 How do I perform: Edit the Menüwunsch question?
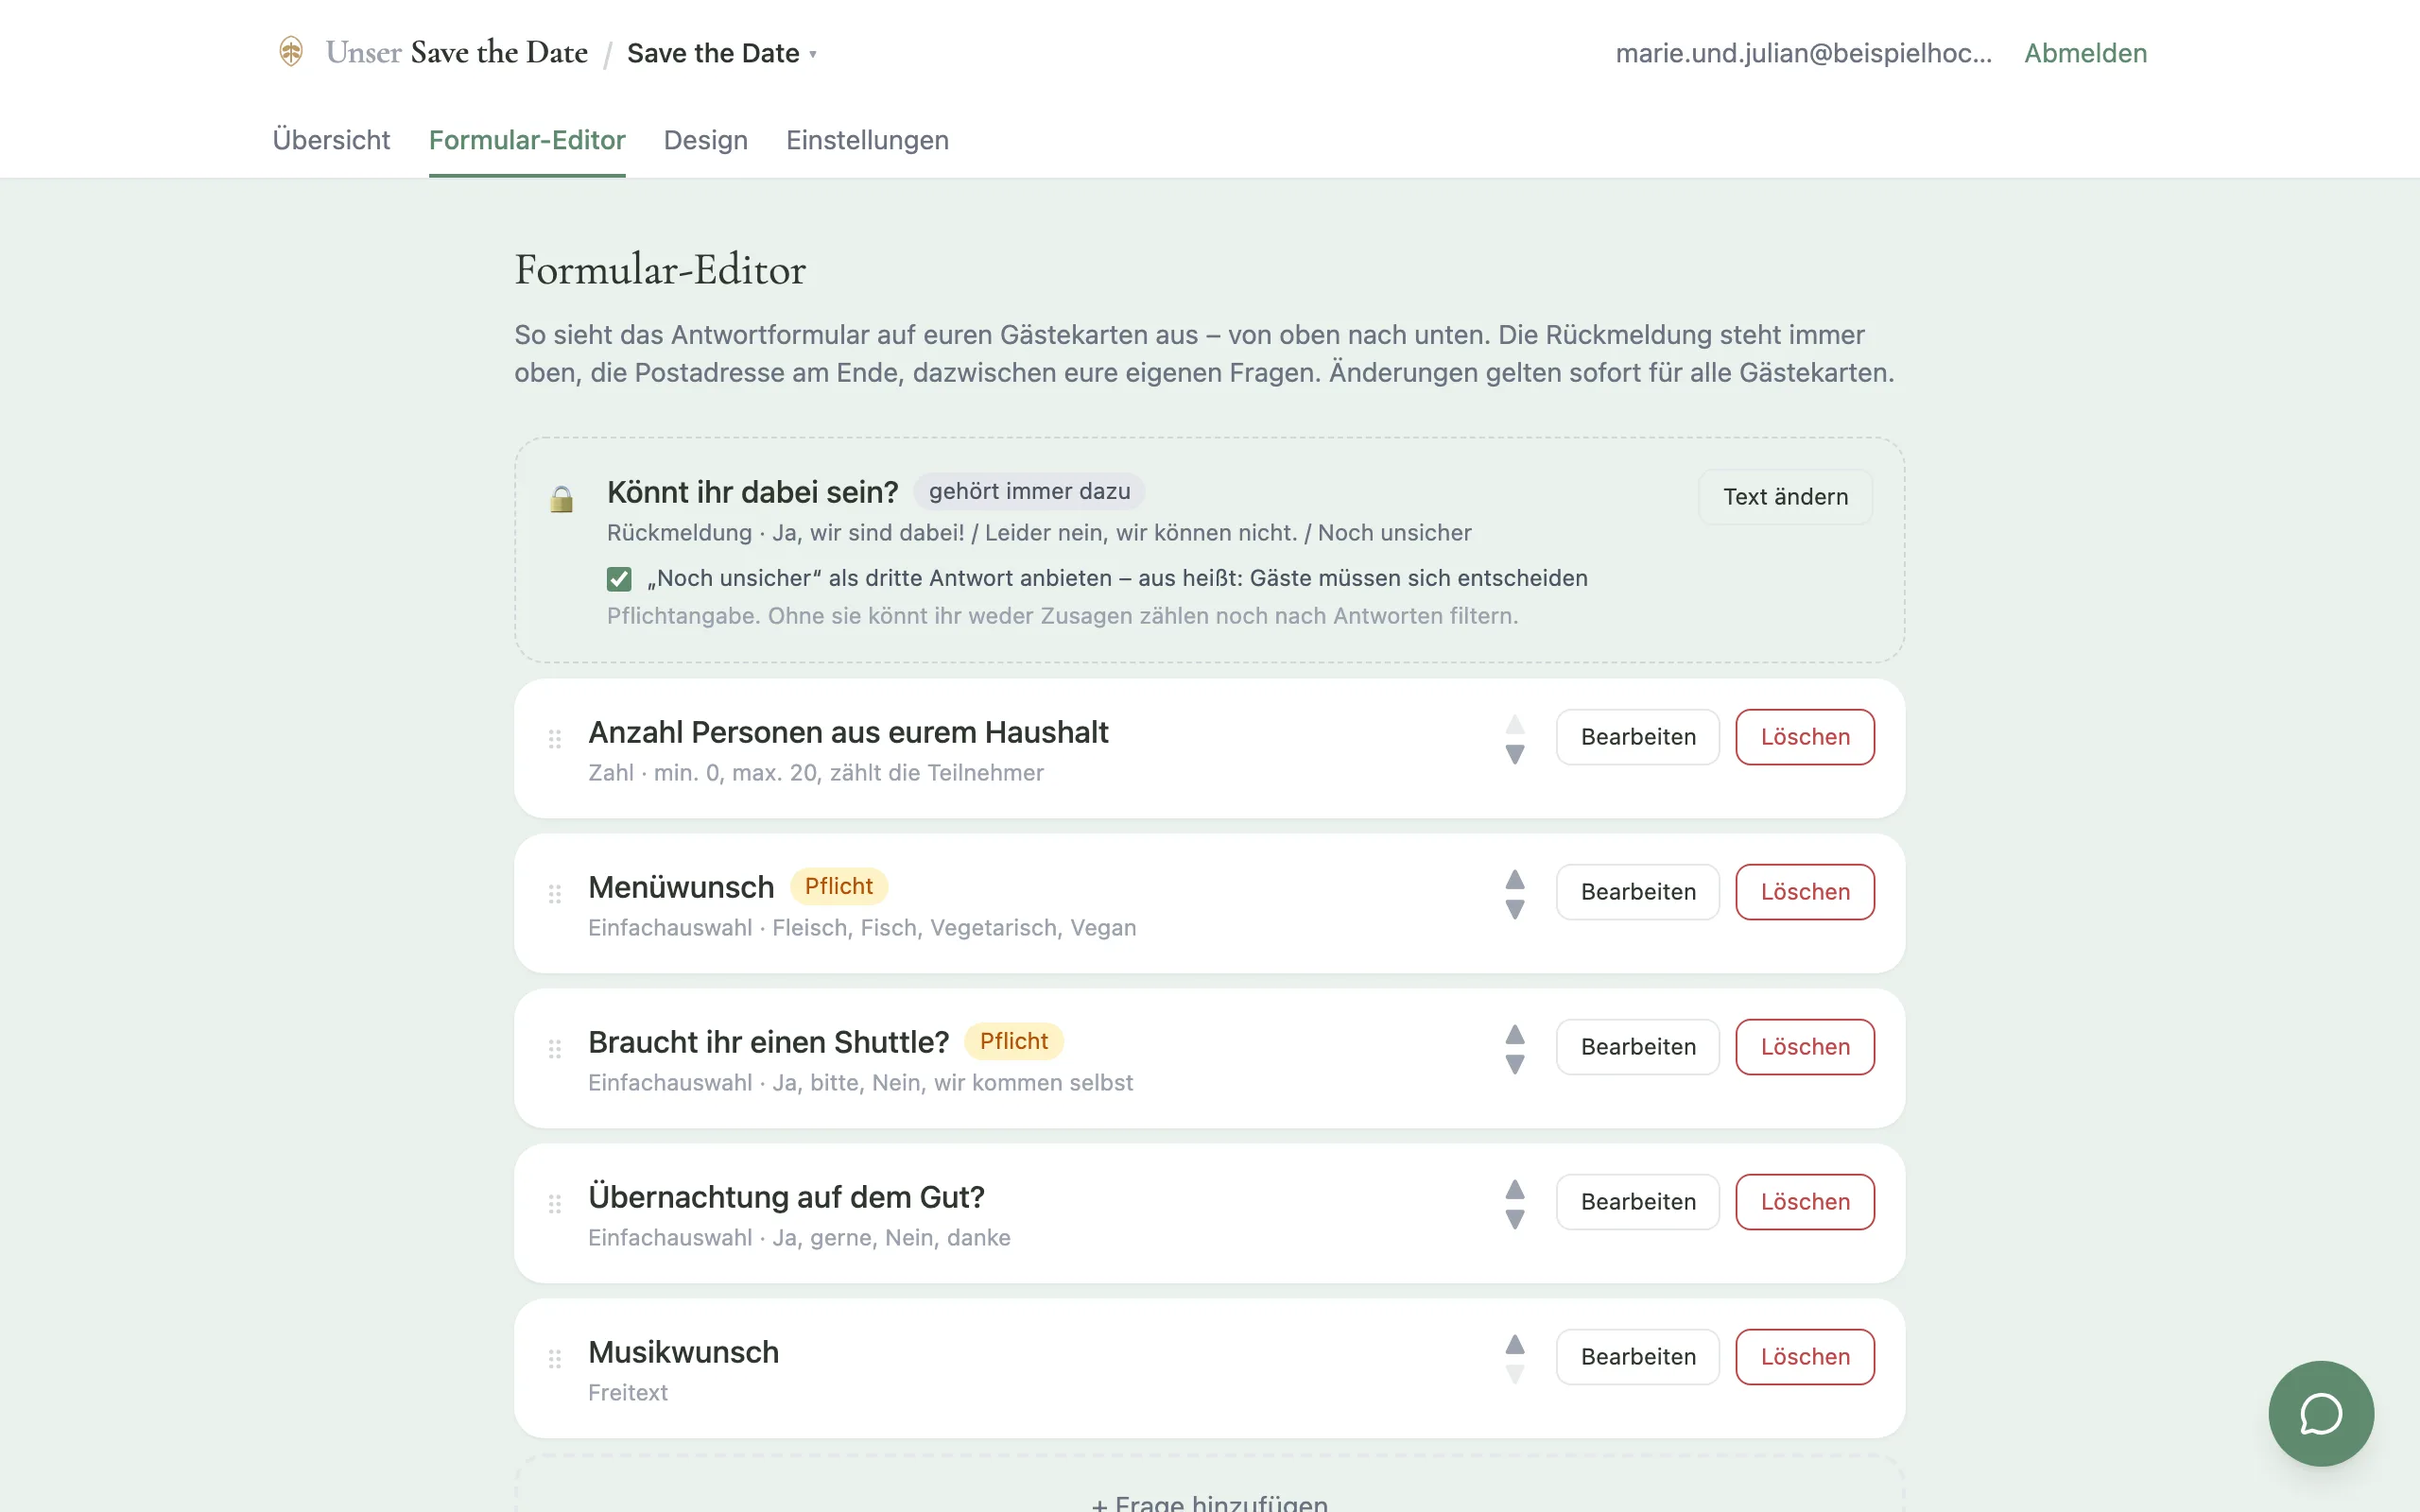point(1638,892)
